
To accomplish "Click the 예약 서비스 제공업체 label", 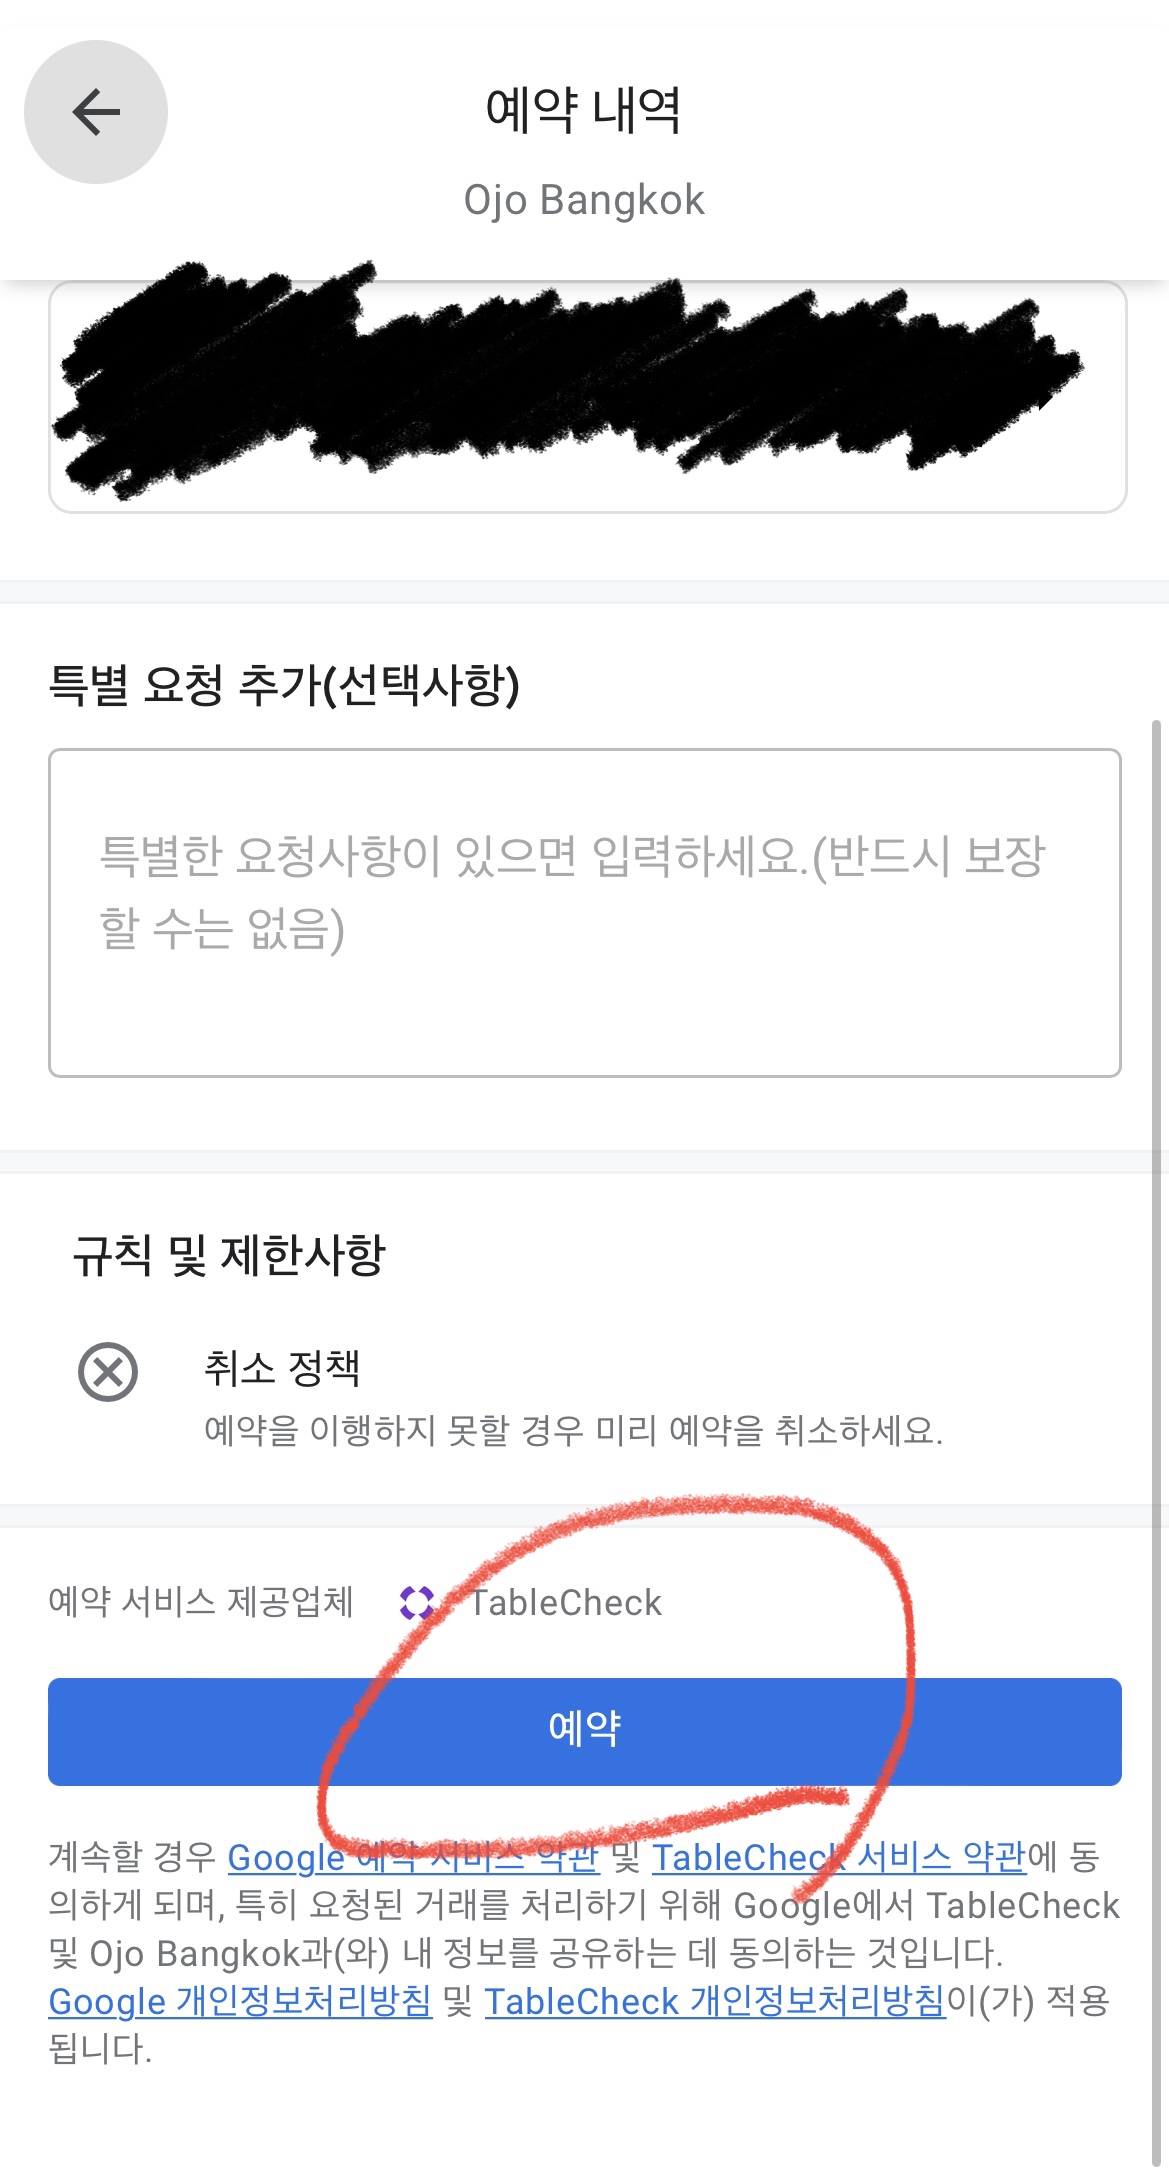I will [201, 1602].
